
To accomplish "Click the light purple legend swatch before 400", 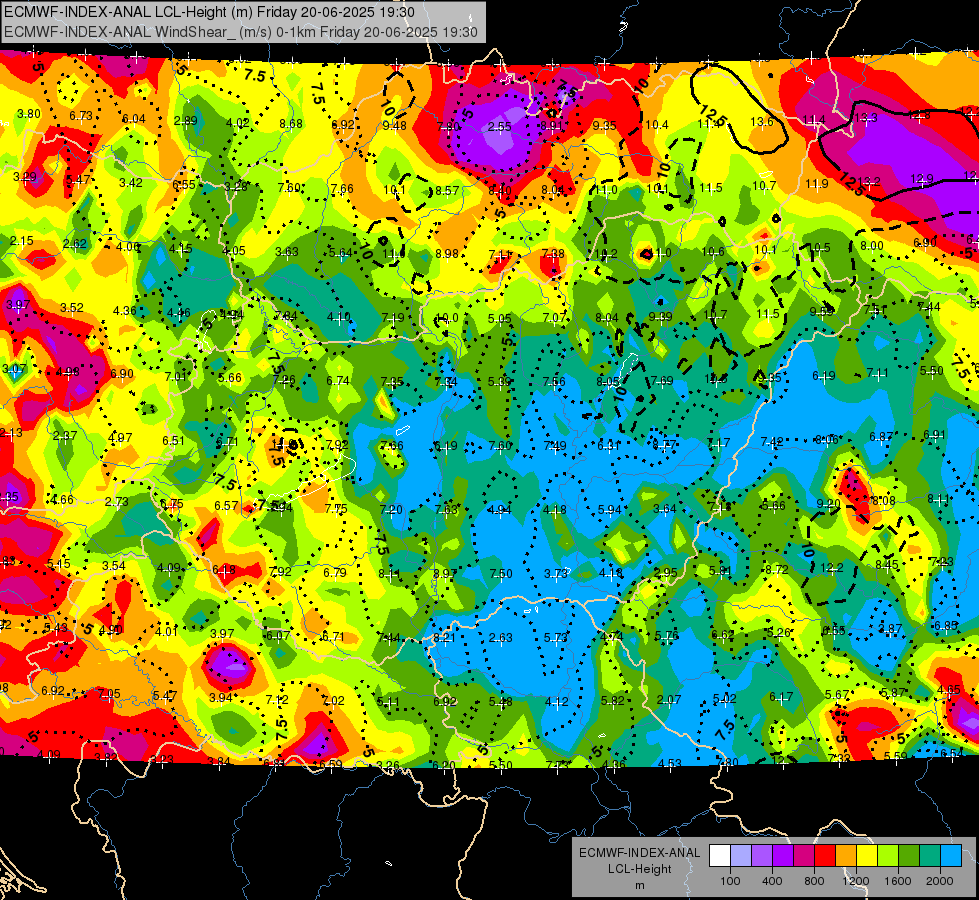I will [762, 856].
